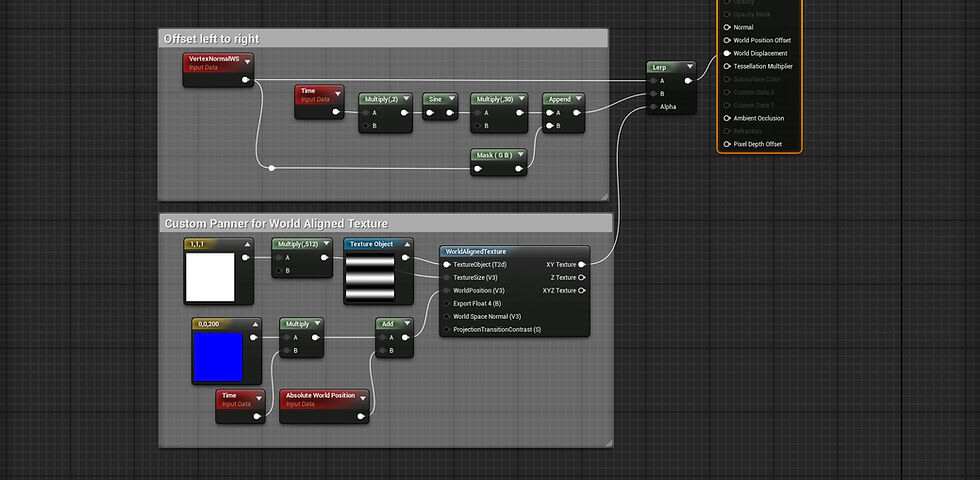The image size is (980, 480).
Task: Click the Sine node output pin
Action: click(x=450, y=113)
